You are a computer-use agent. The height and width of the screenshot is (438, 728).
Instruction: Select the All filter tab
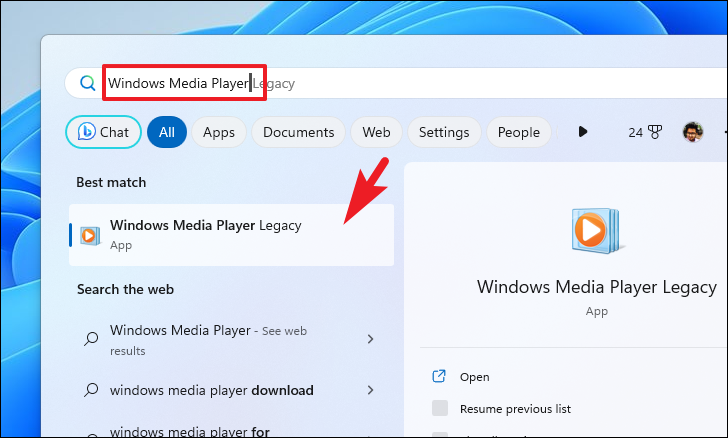167,132
